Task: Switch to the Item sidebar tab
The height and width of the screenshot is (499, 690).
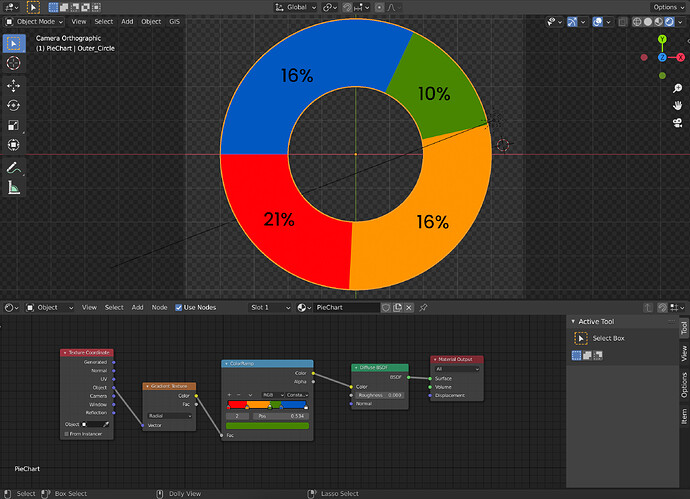Action: coord(684,416)
